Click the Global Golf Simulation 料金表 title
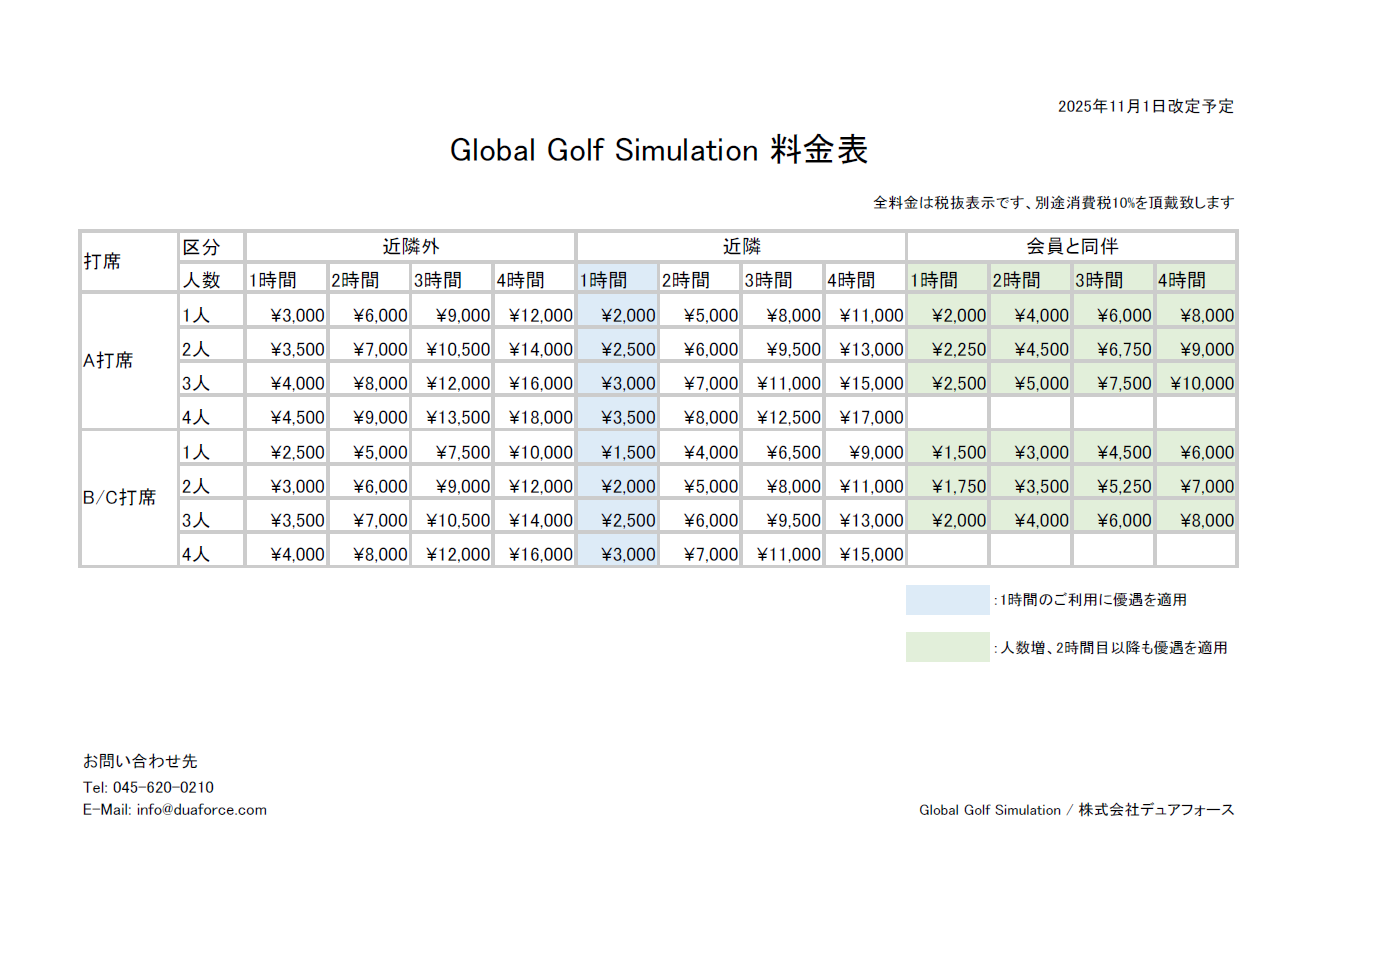Screen dimensions: 1379x973 tap(658, 150)
